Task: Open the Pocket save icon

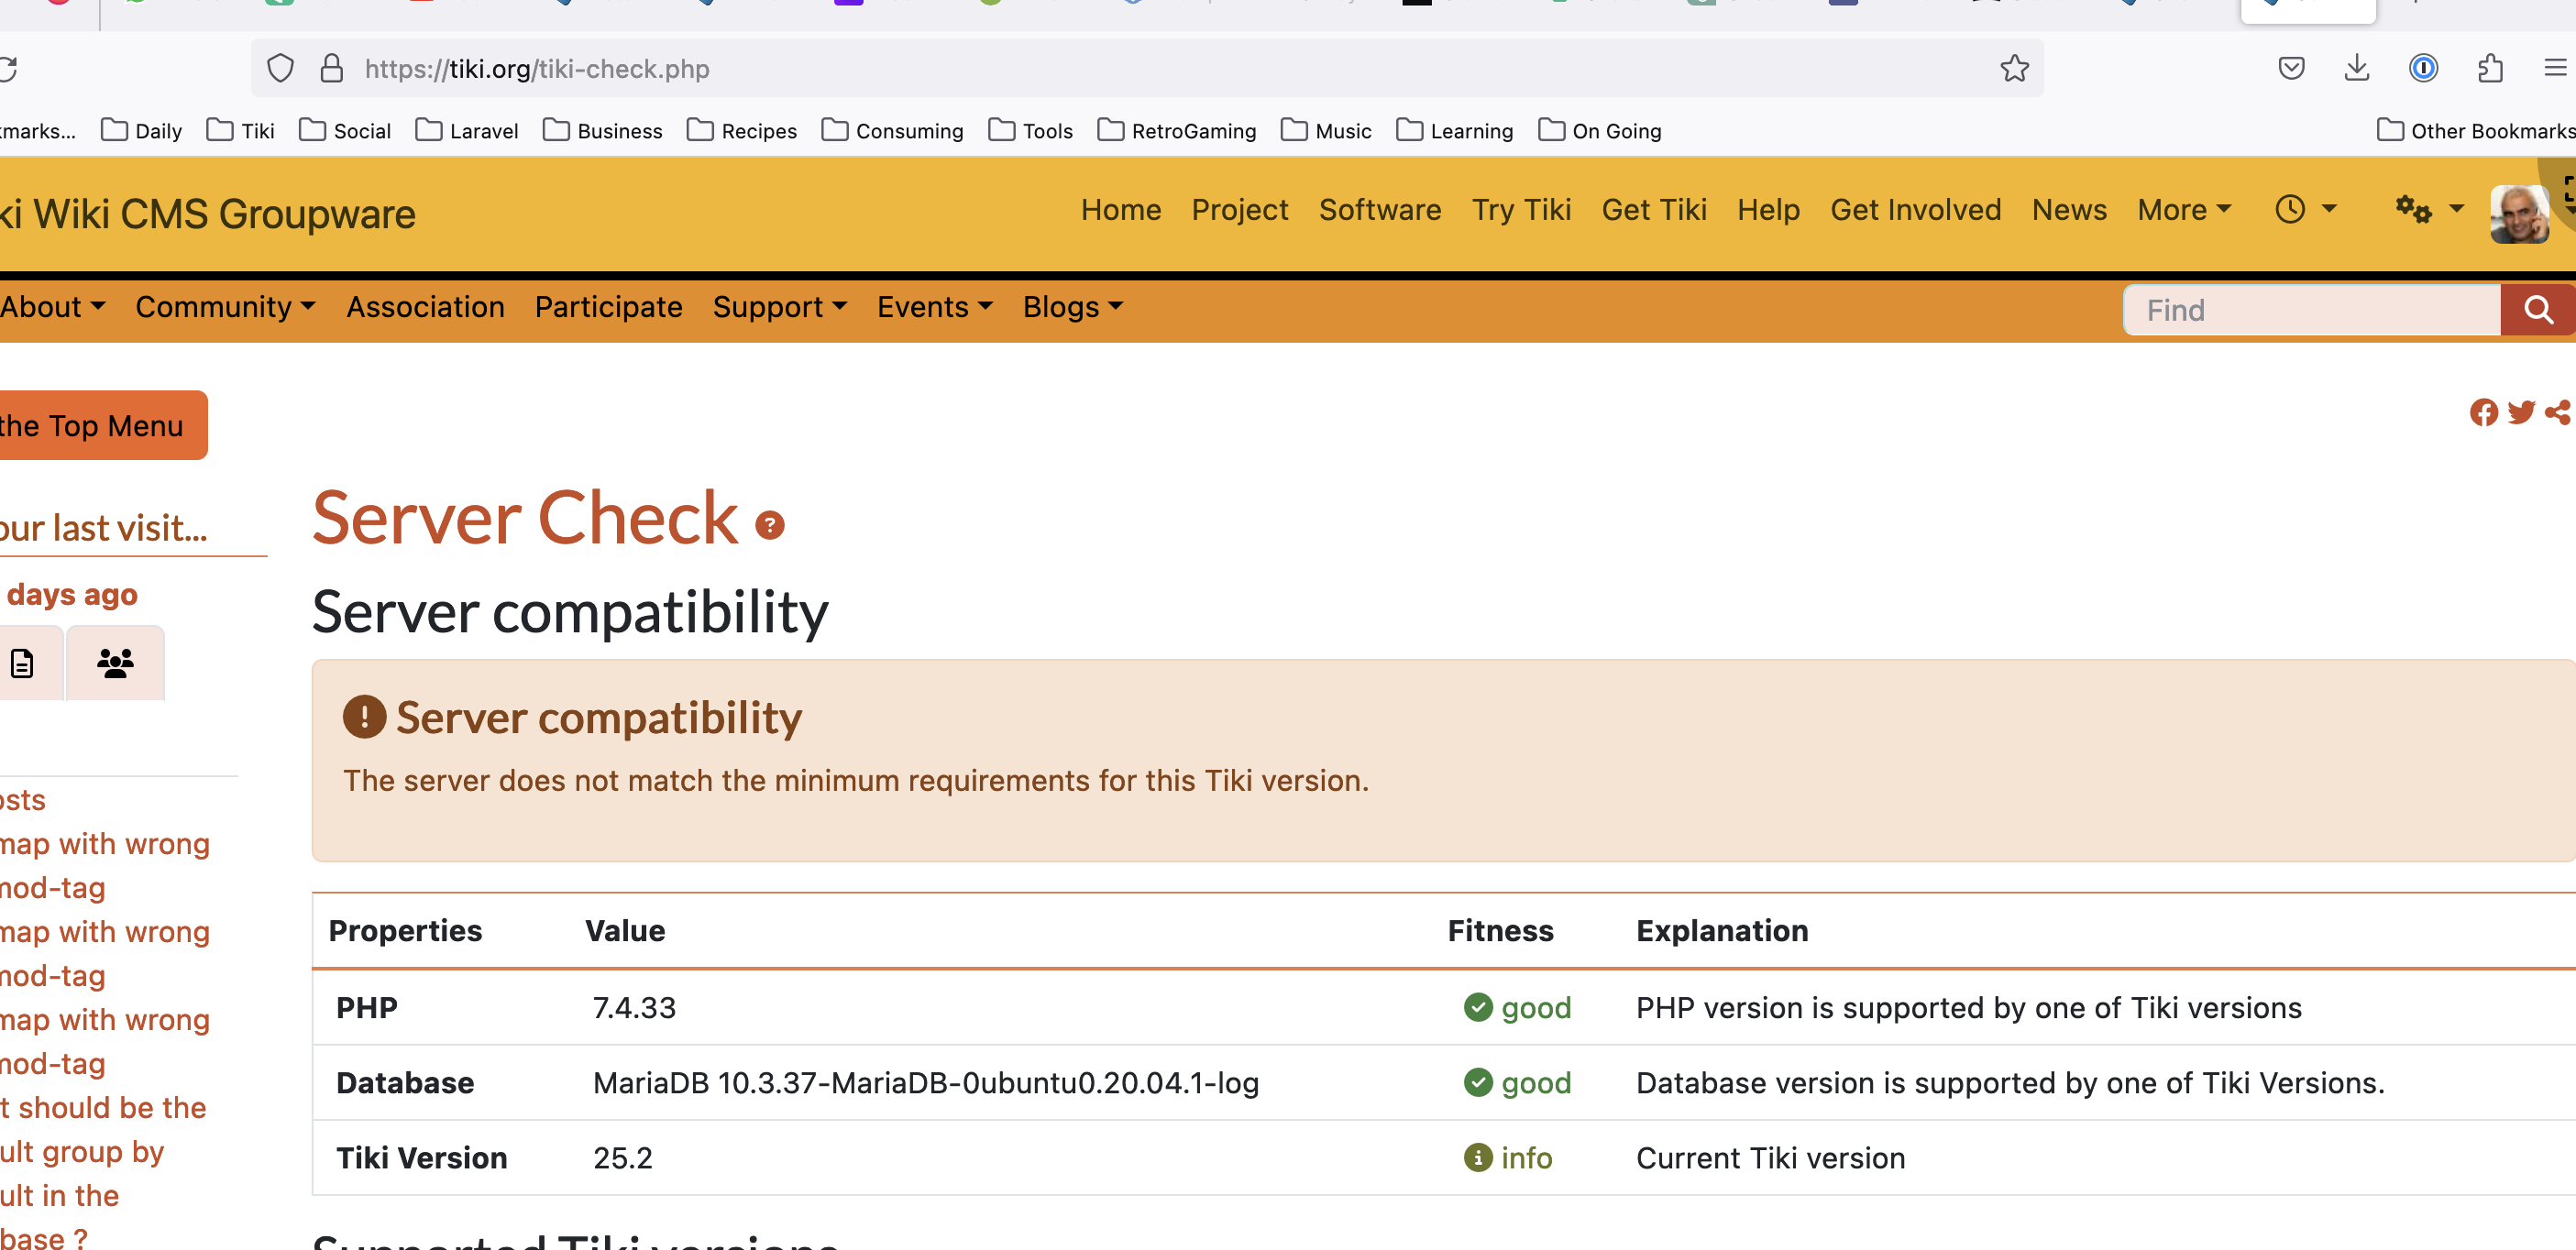Action: [x=2291, y=69]
